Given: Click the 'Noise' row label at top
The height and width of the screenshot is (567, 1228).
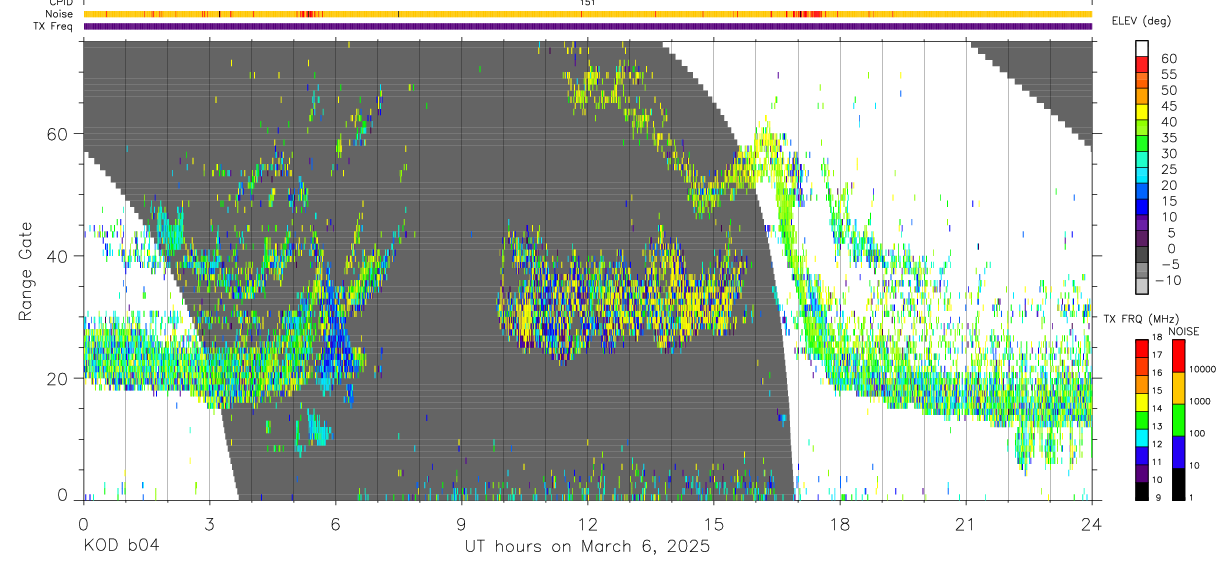Looking at the screenshot, I should coord(58,14).
